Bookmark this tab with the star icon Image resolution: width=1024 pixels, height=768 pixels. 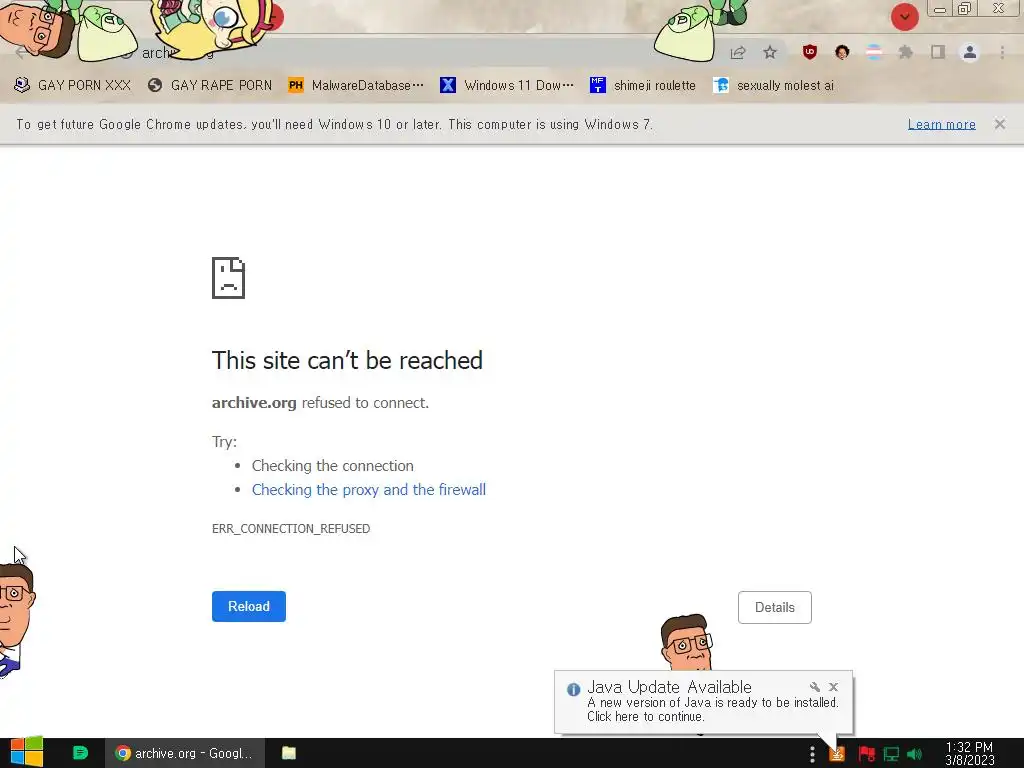(x=770, y=52)
